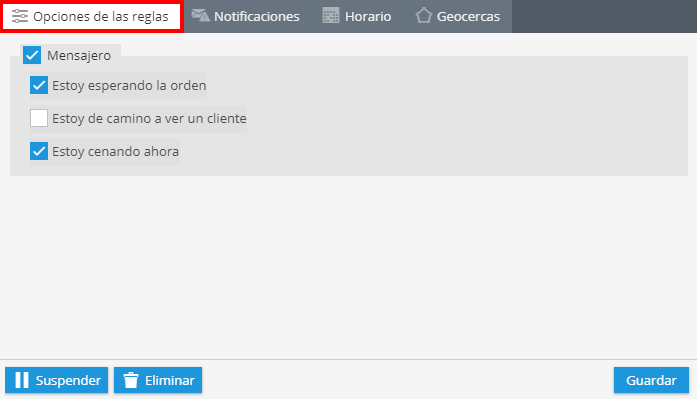
Task: Save the changes with Guardar
Action: tap(651, 380)
